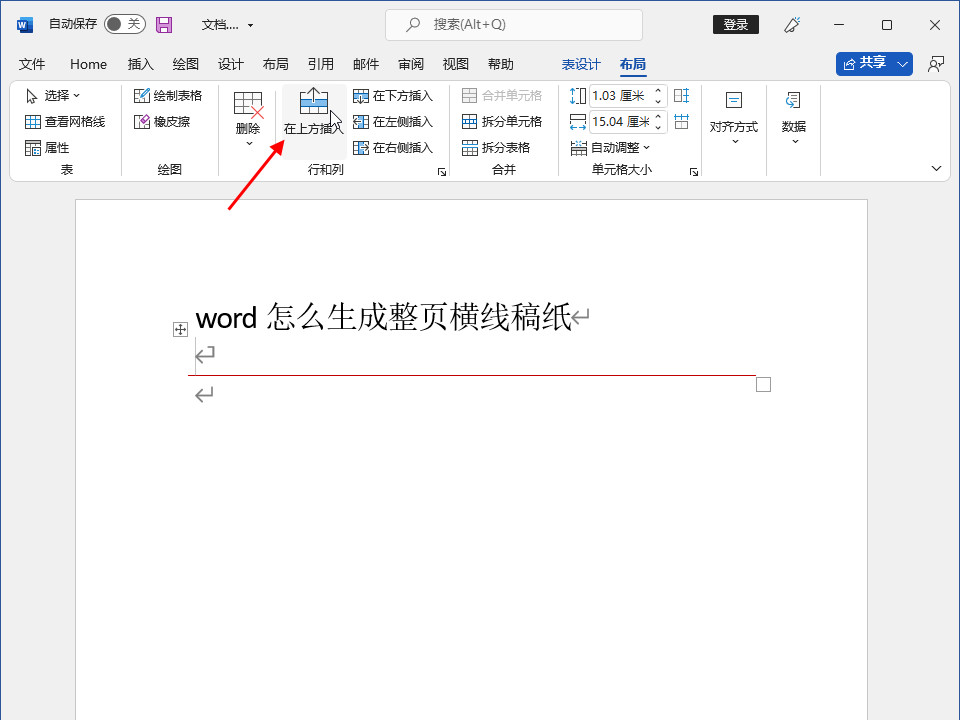Click the table move handle in document
Image resolution: width=960 pixels, height=720 pixels.
tap(180, 330)
